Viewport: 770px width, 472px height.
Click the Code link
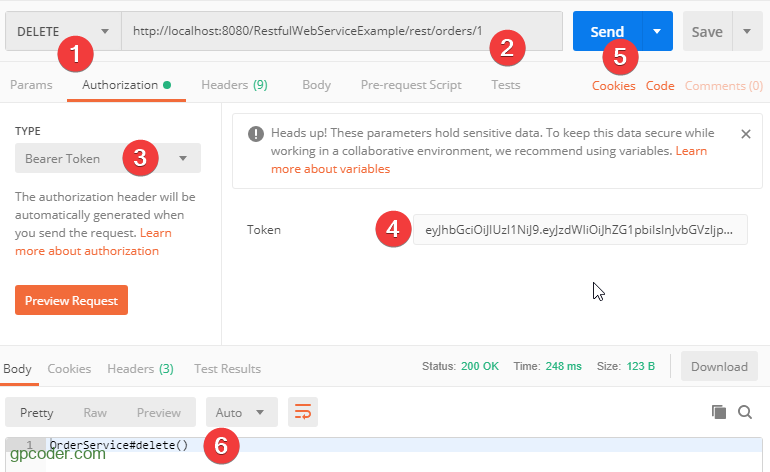pos(660,86)
